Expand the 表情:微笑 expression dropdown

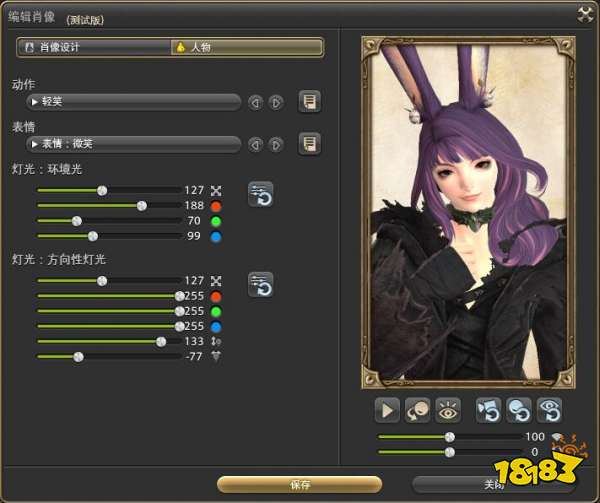[x=134, y=143]
